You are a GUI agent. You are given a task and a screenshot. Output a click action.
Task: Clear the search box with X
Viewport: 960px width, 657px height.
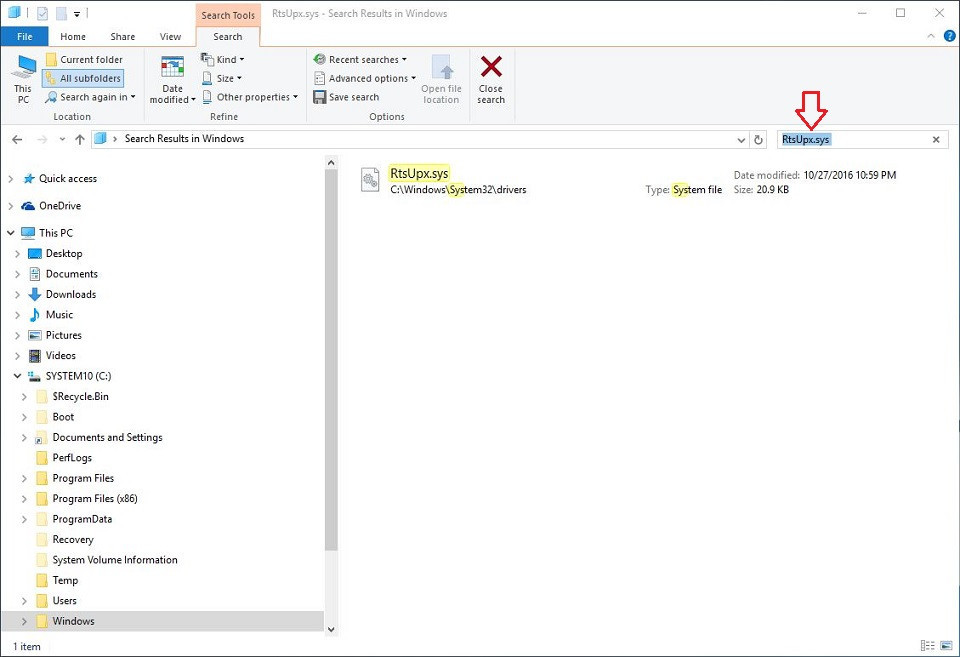(936, 140)
